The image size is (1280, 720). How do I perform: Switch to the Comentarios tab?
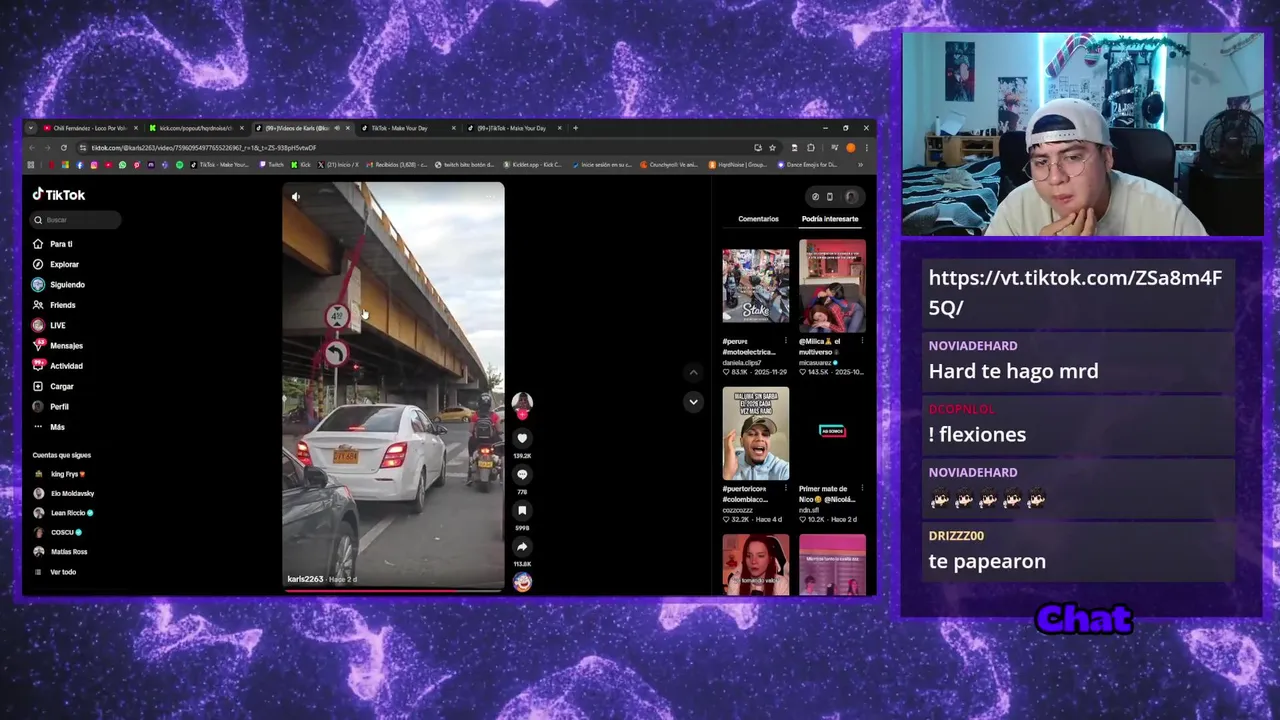tap(758, 219)
